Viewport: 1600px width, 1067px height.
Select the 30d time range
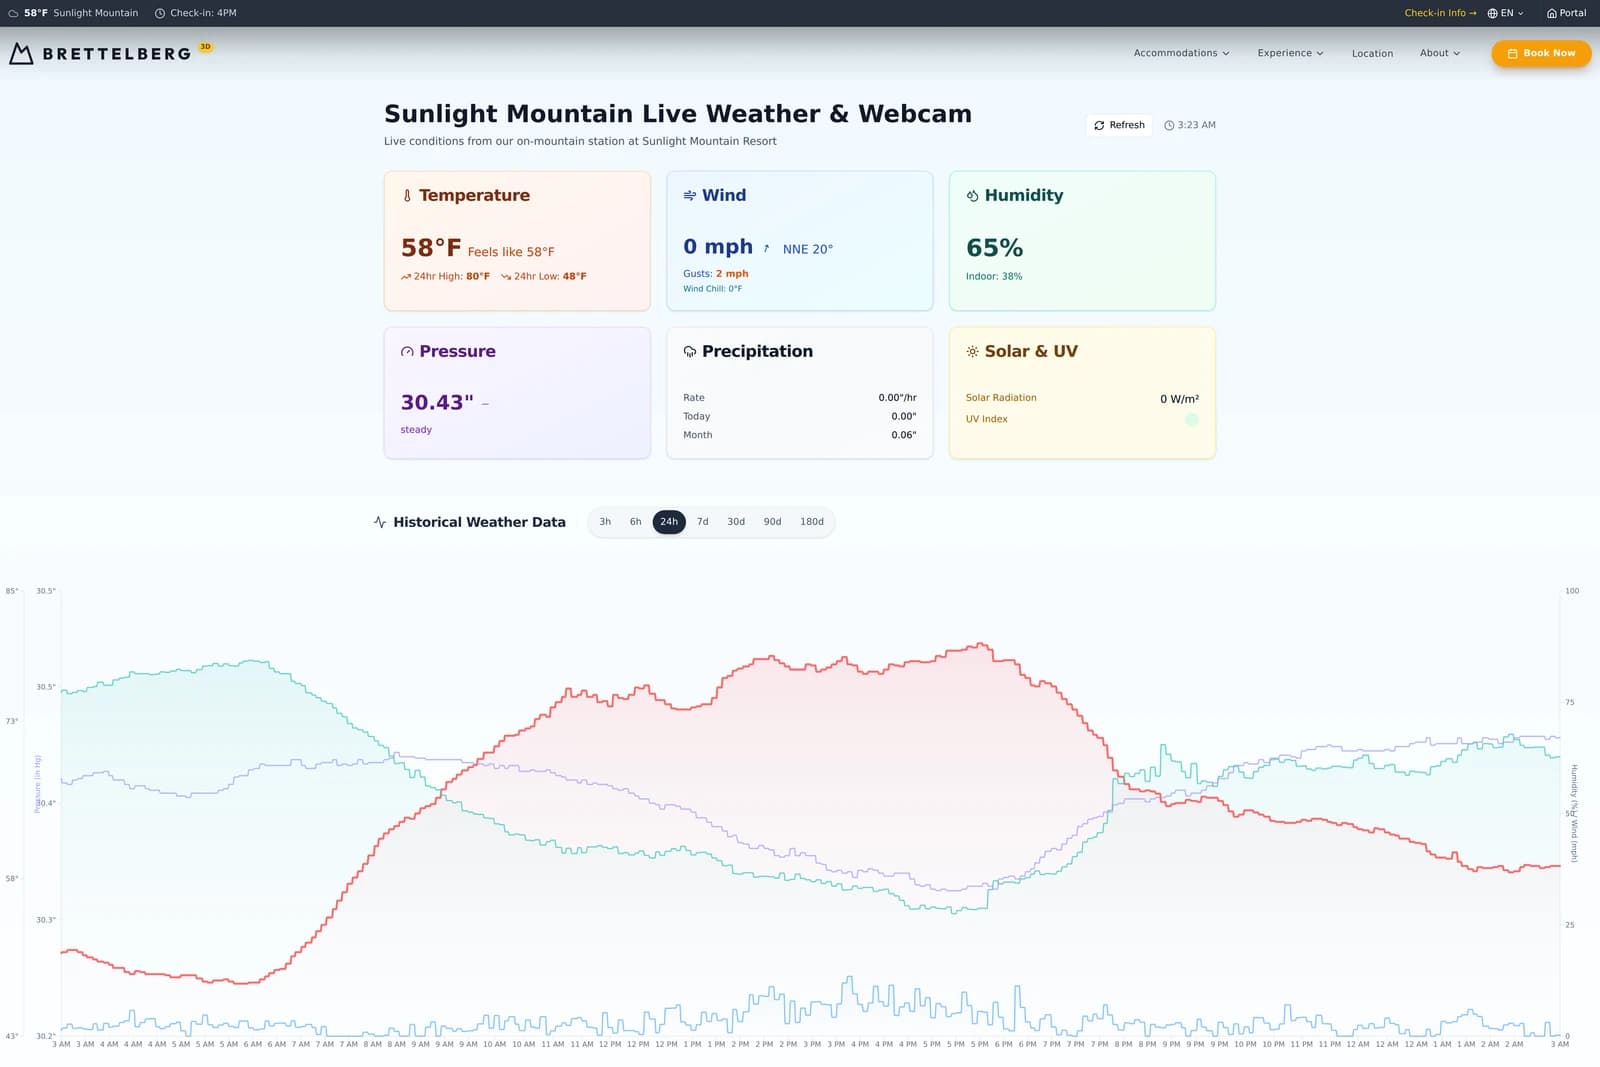pyautogui.click(x=736, y=522)
